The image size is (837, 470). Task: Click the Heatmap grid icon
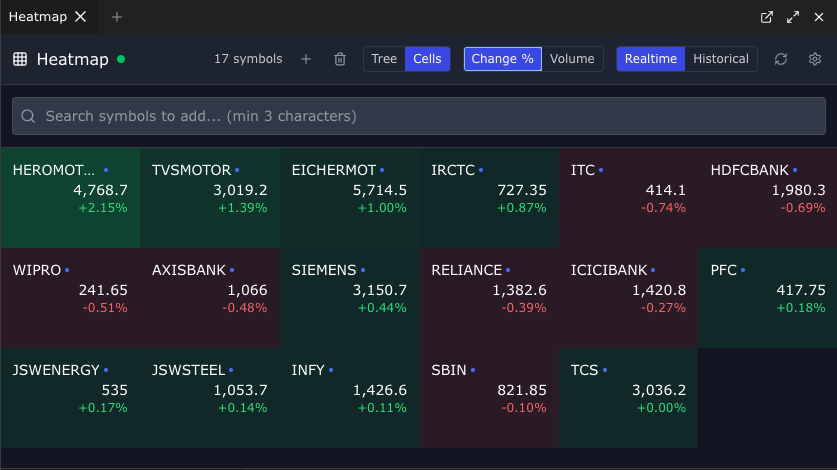click(x=20, y=59)
